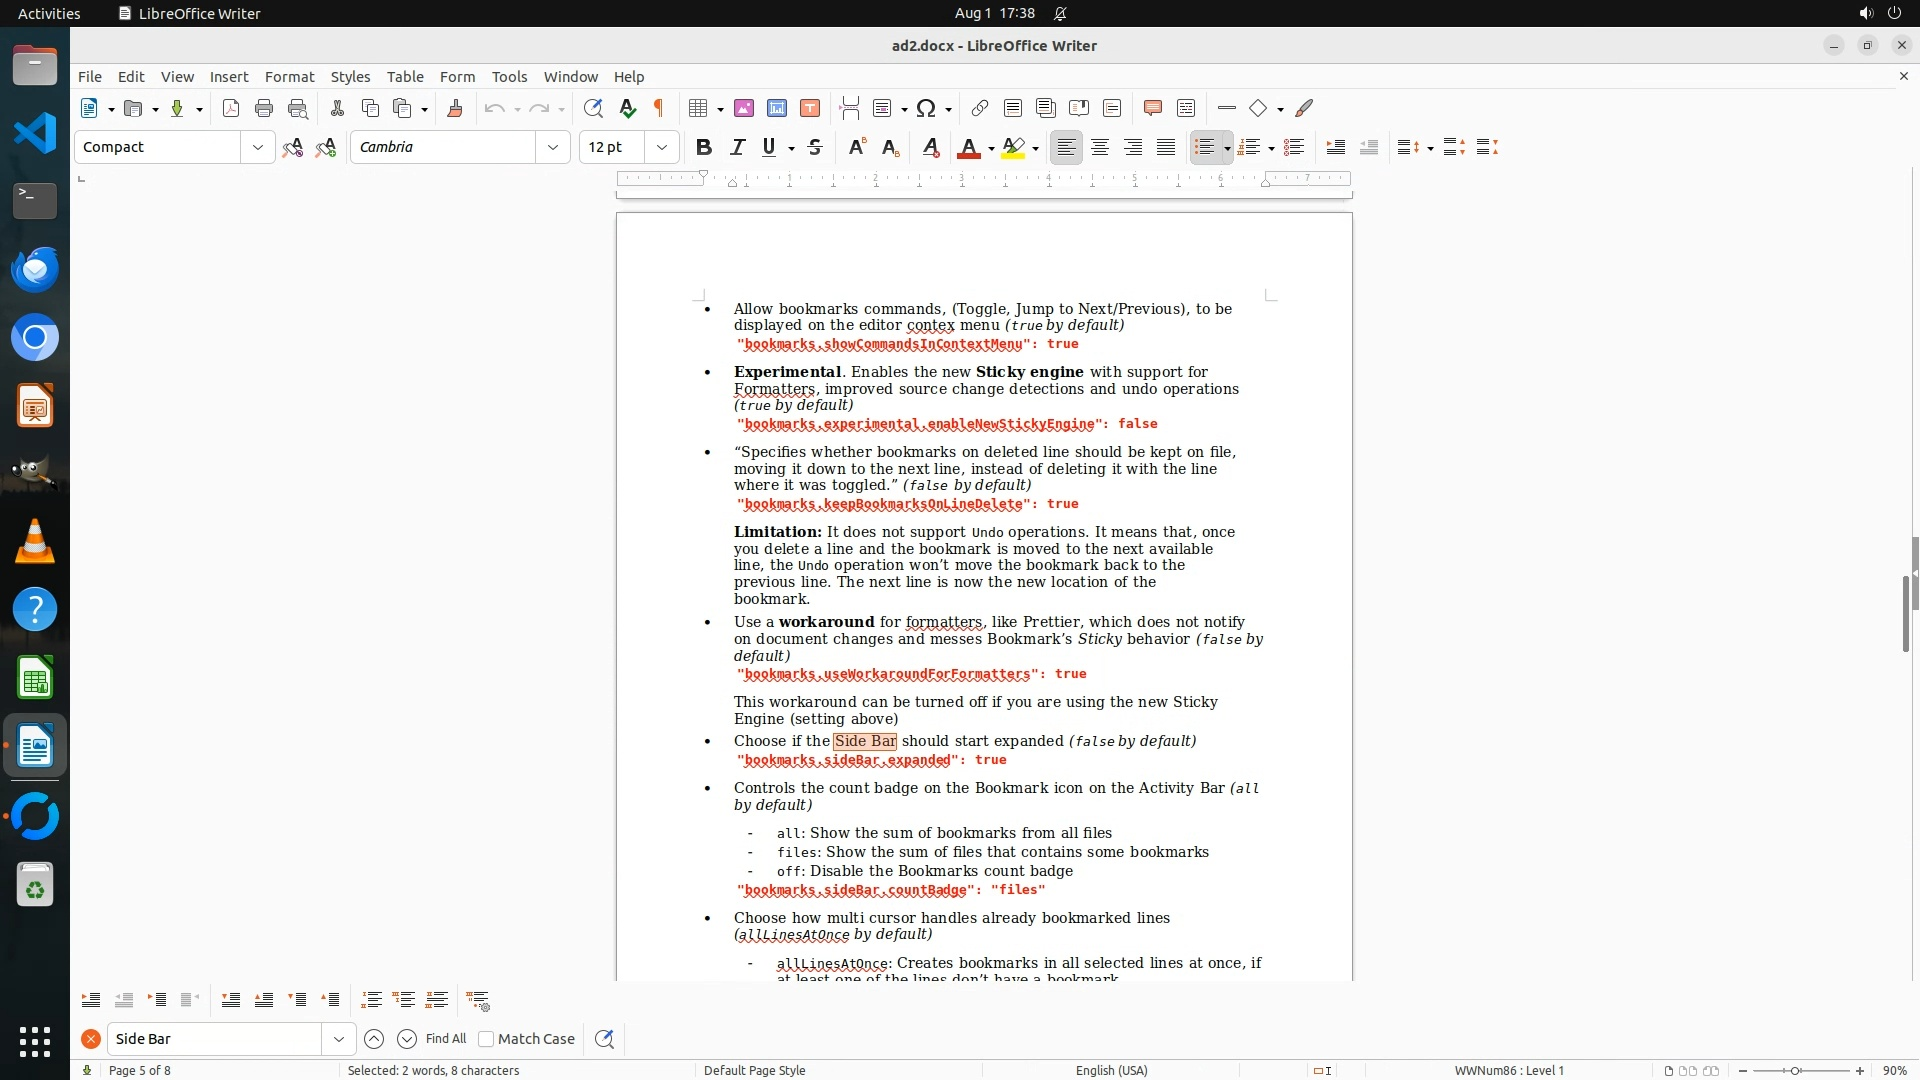Viewport: 1920px width, 1080px height.
Task: Click the Export as PDF icon
Action: click(x=231, y=108)
